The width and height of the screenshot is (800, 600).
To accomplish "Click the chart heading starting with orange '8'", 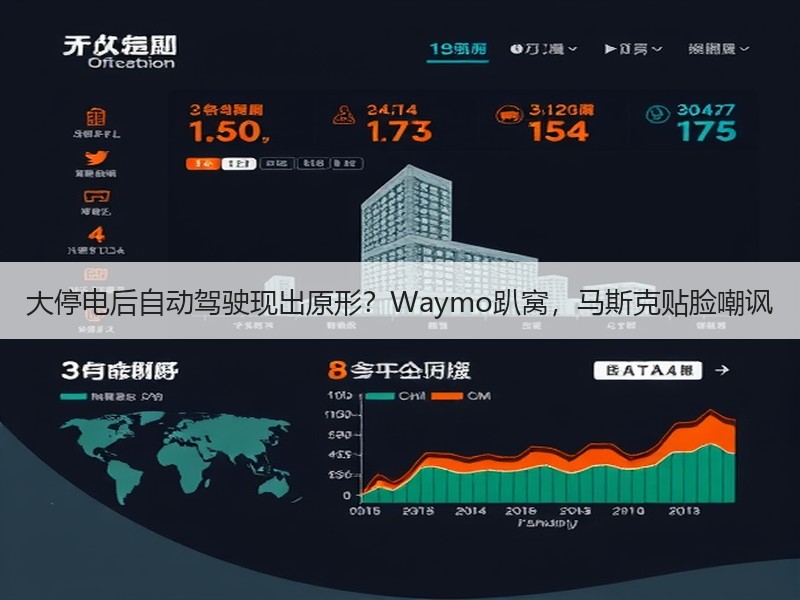I will (x=398, y=370).
